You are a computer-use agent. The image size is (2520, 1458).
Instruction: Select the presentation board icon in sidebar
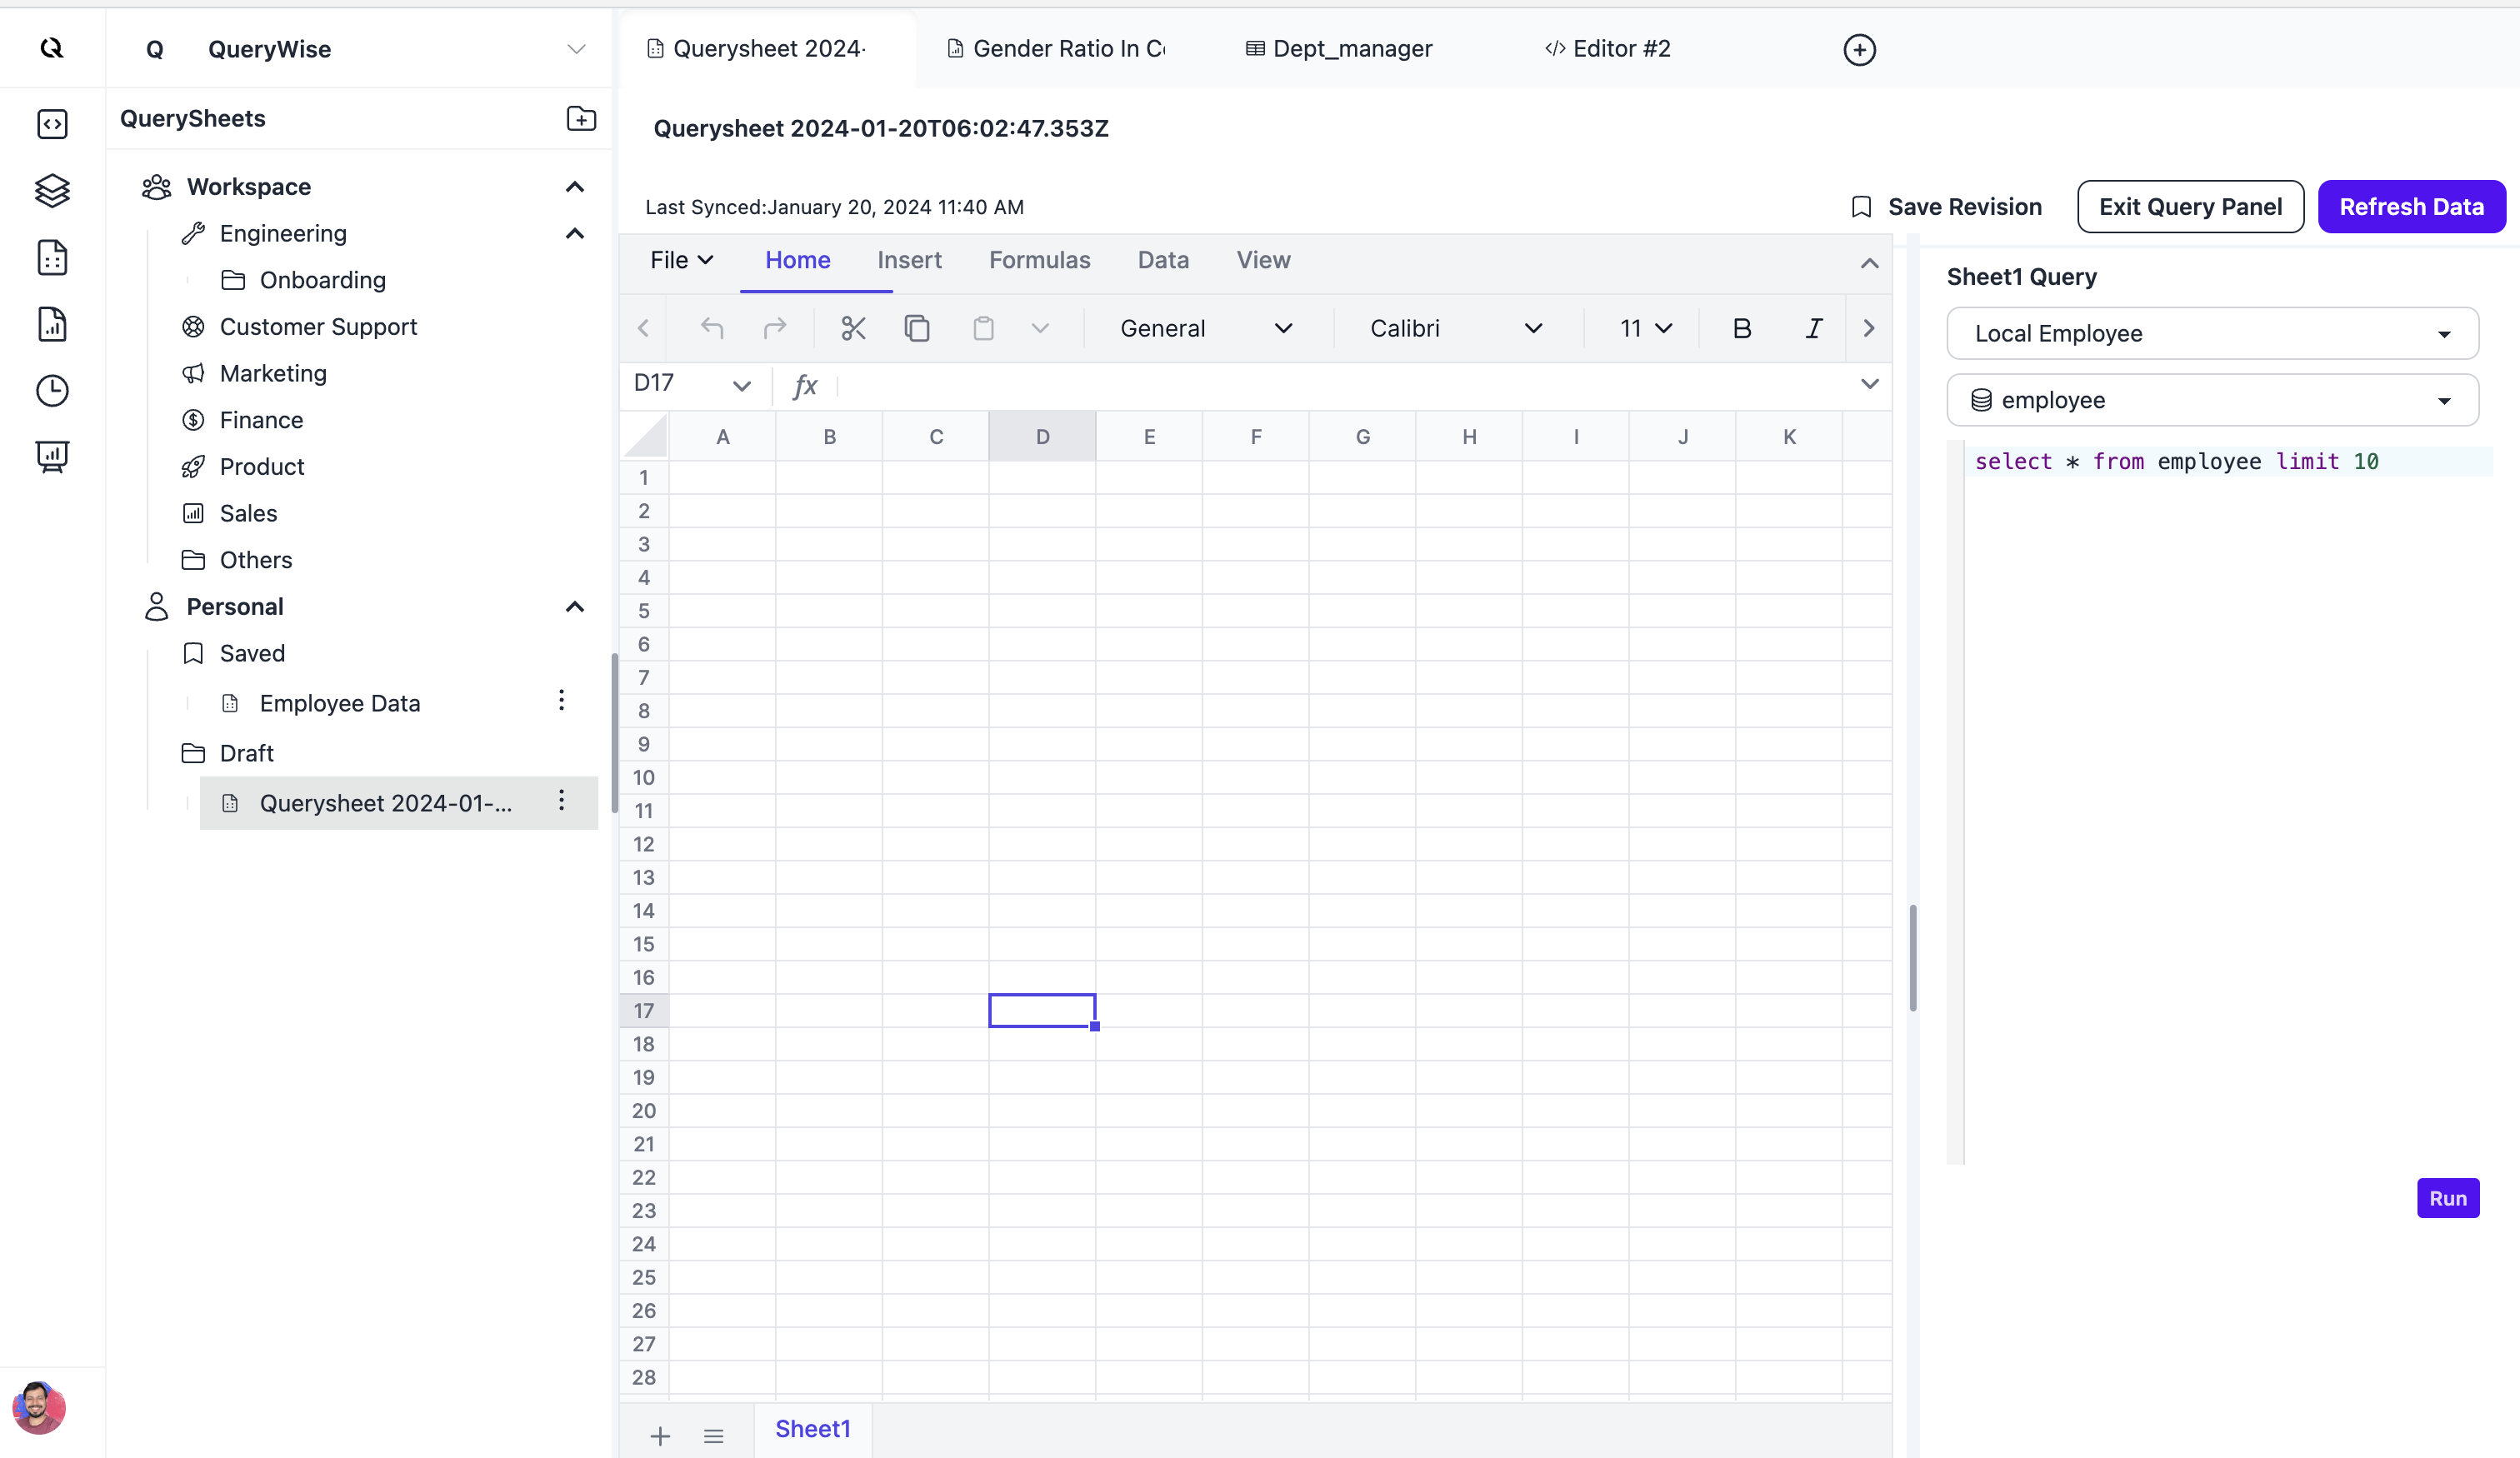tap(51, 456)
